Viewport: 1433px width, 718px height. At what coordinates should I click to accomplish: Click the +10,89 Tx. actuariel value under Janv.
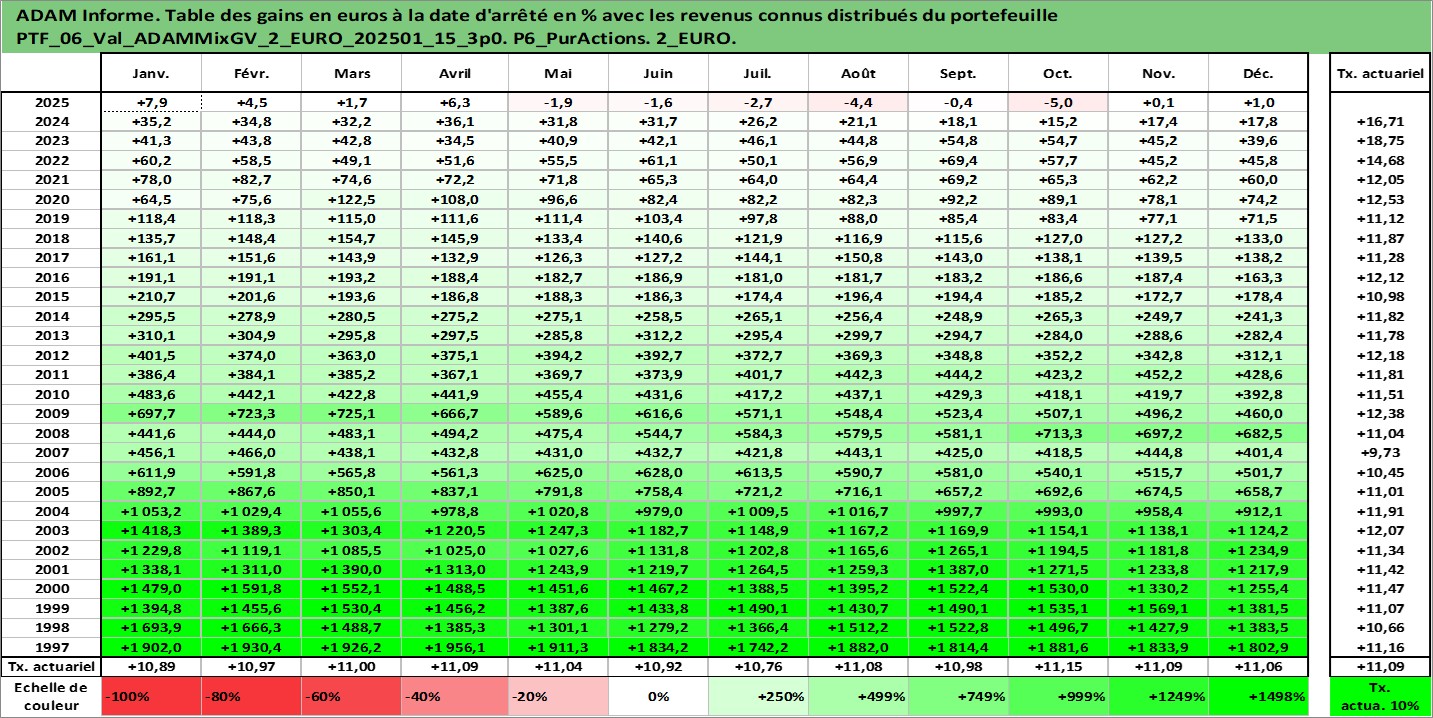point(151,665)
